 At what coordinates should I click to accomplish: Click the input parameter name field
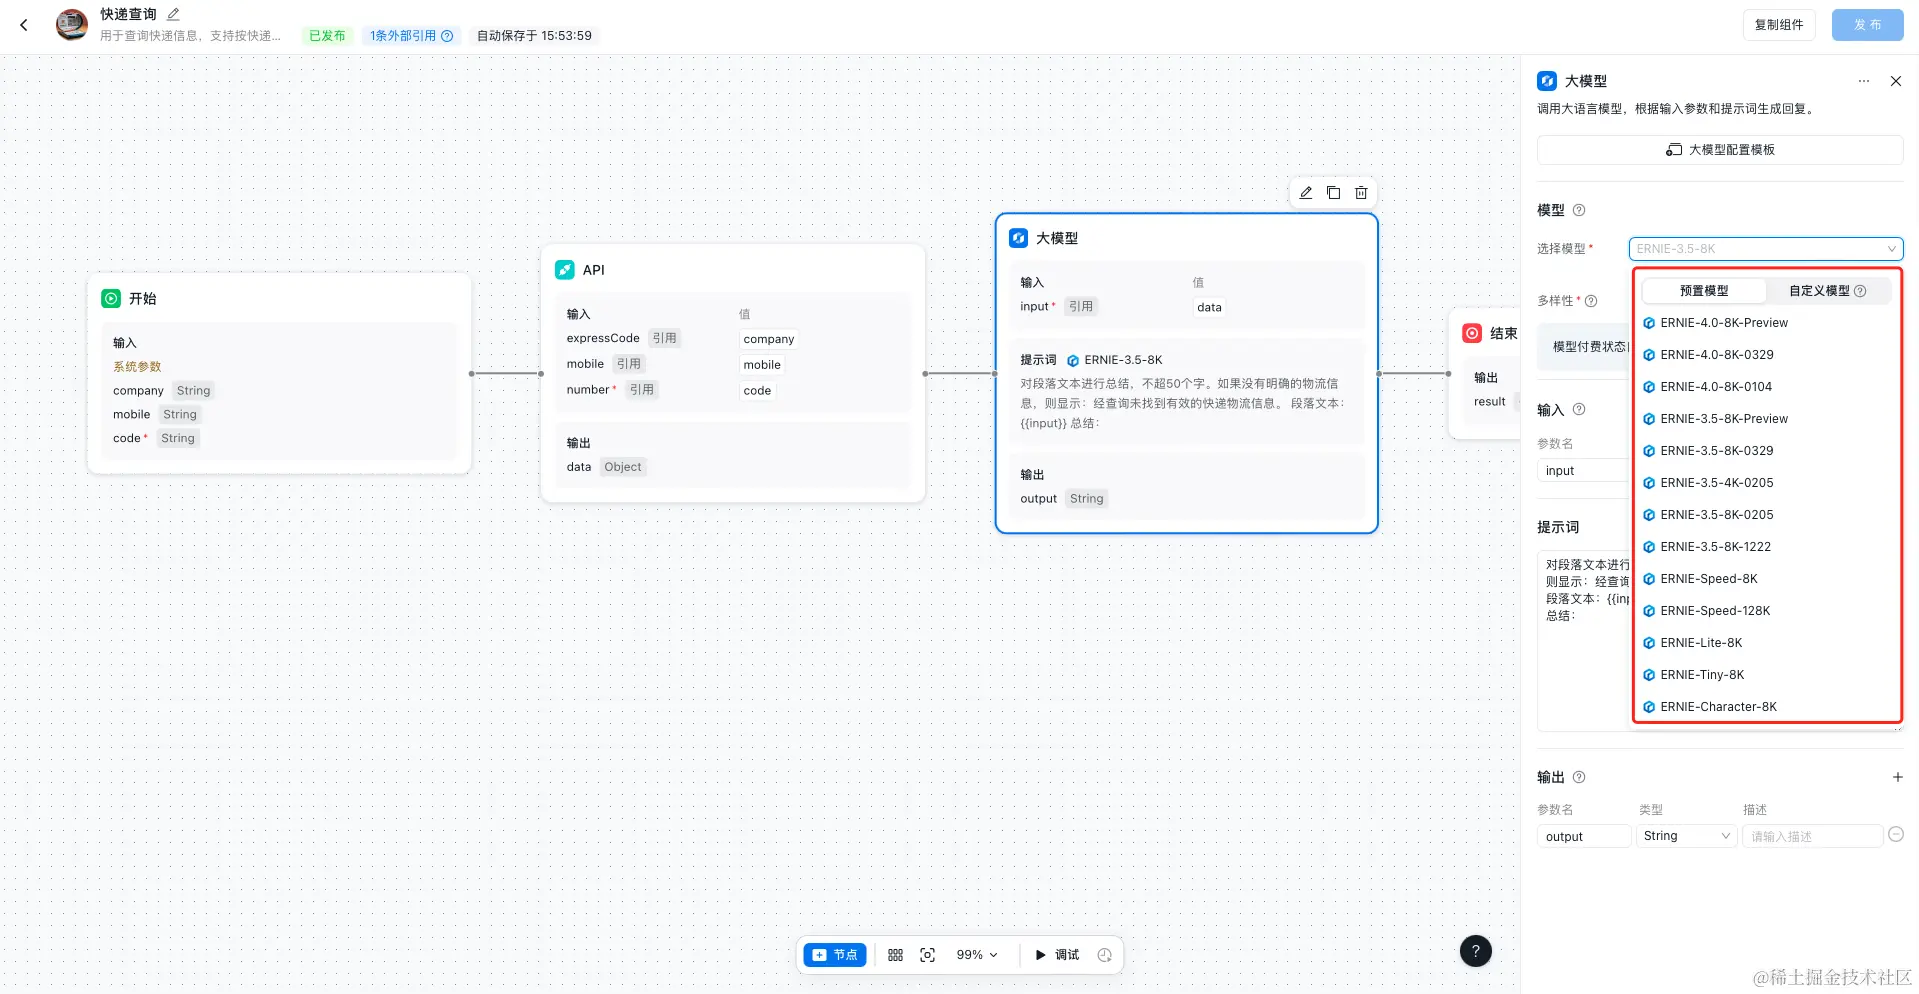(1583, 471)
